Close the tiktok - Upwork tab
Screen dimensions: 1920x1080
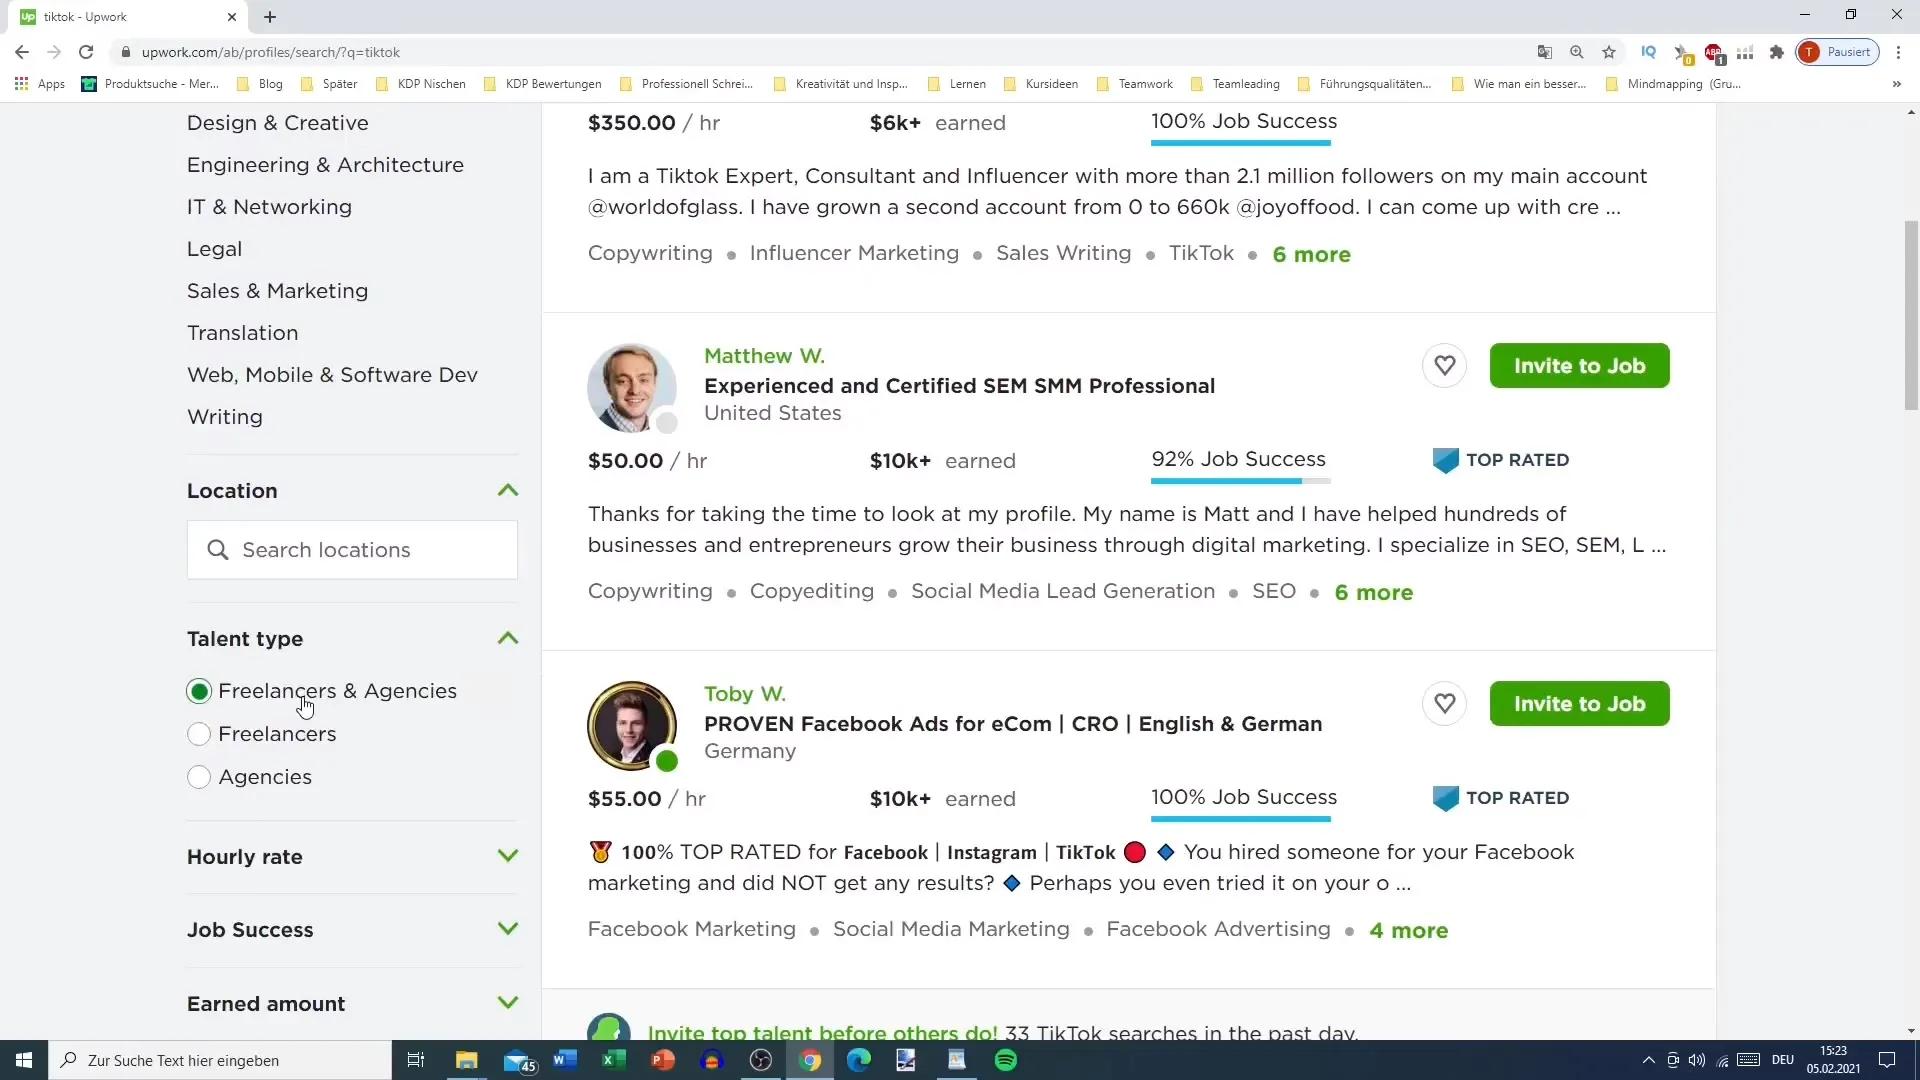tap(232, 17)
